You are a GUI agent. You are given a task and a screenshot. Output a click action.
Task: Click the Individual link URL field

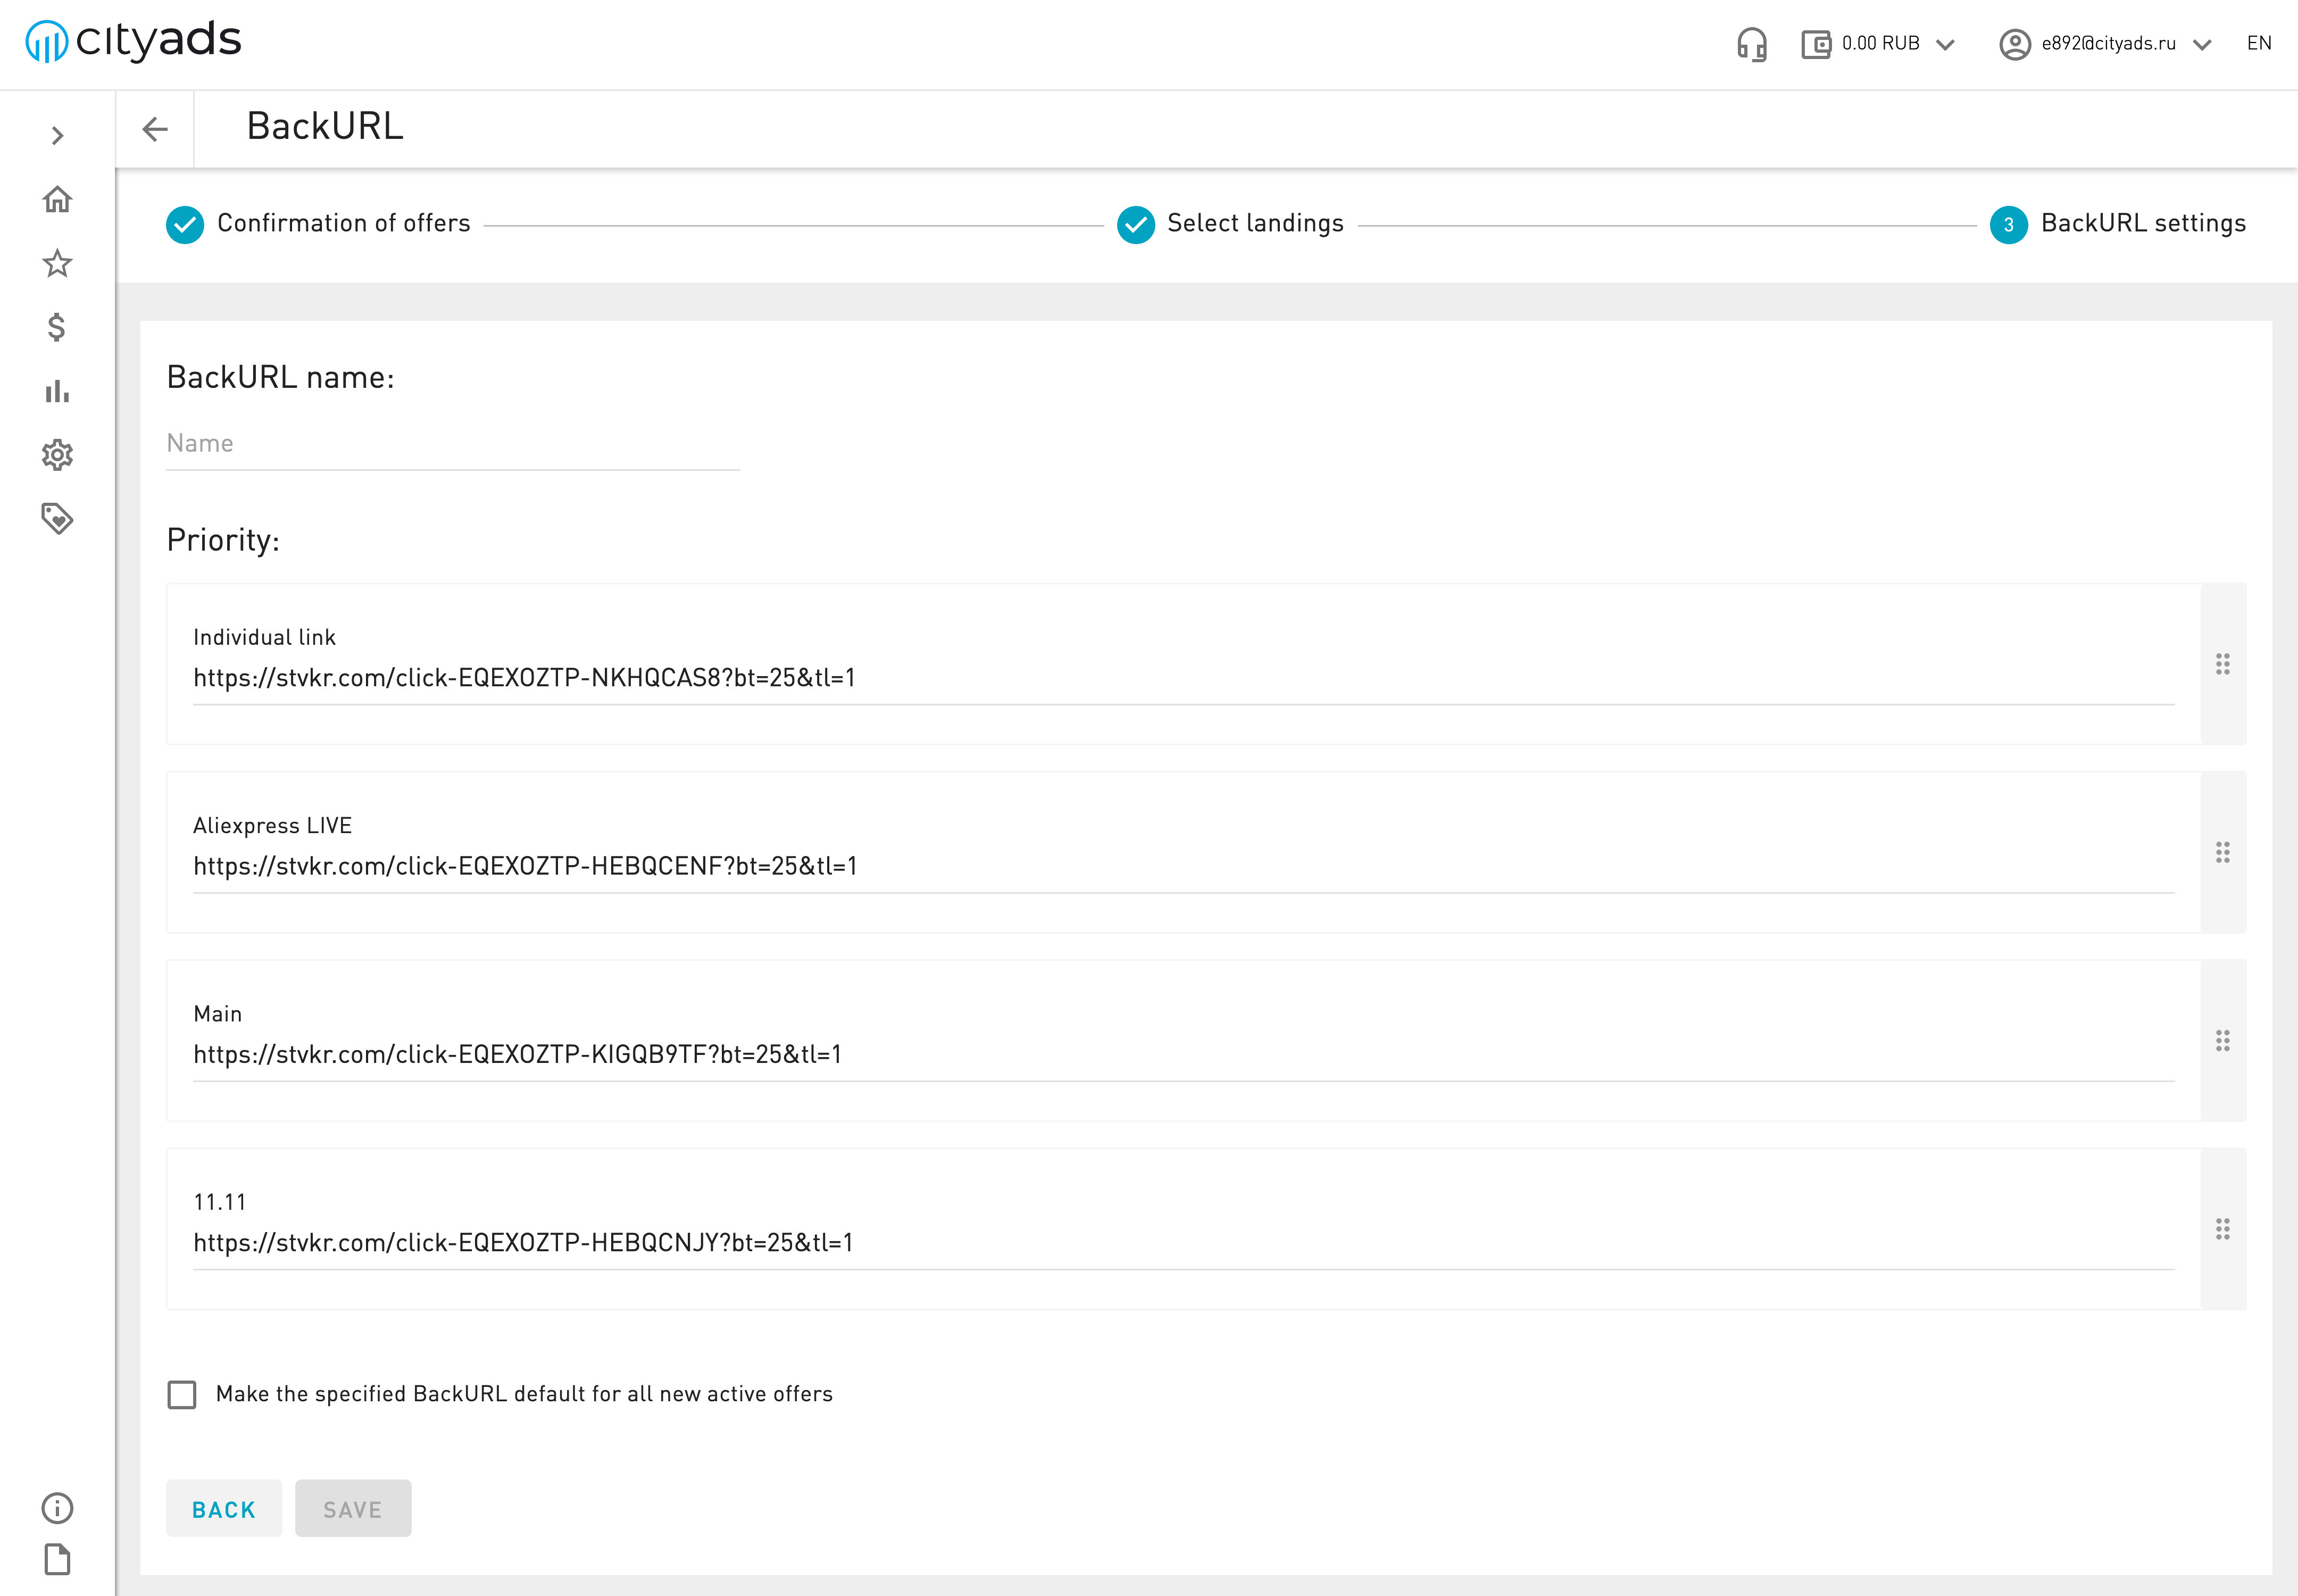pyautogui.click(x=1183, y=678)
